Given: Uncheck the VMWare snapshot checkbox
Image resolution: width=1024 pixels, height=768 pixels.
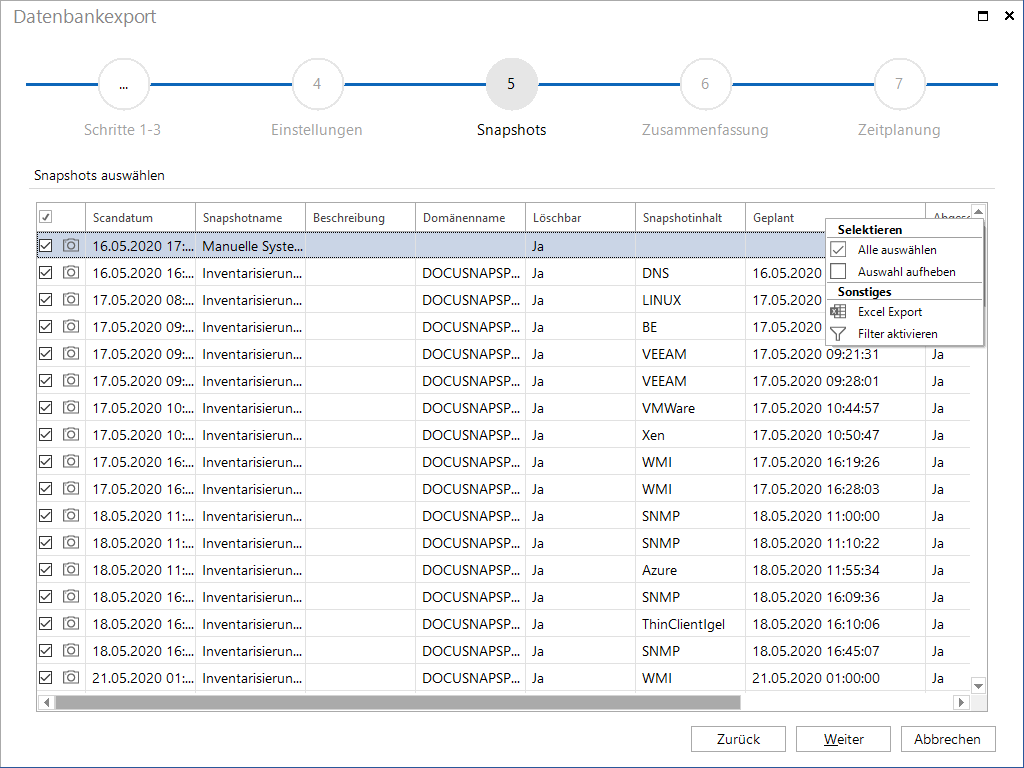Looking at the screenshot, I should click(46, 408).
